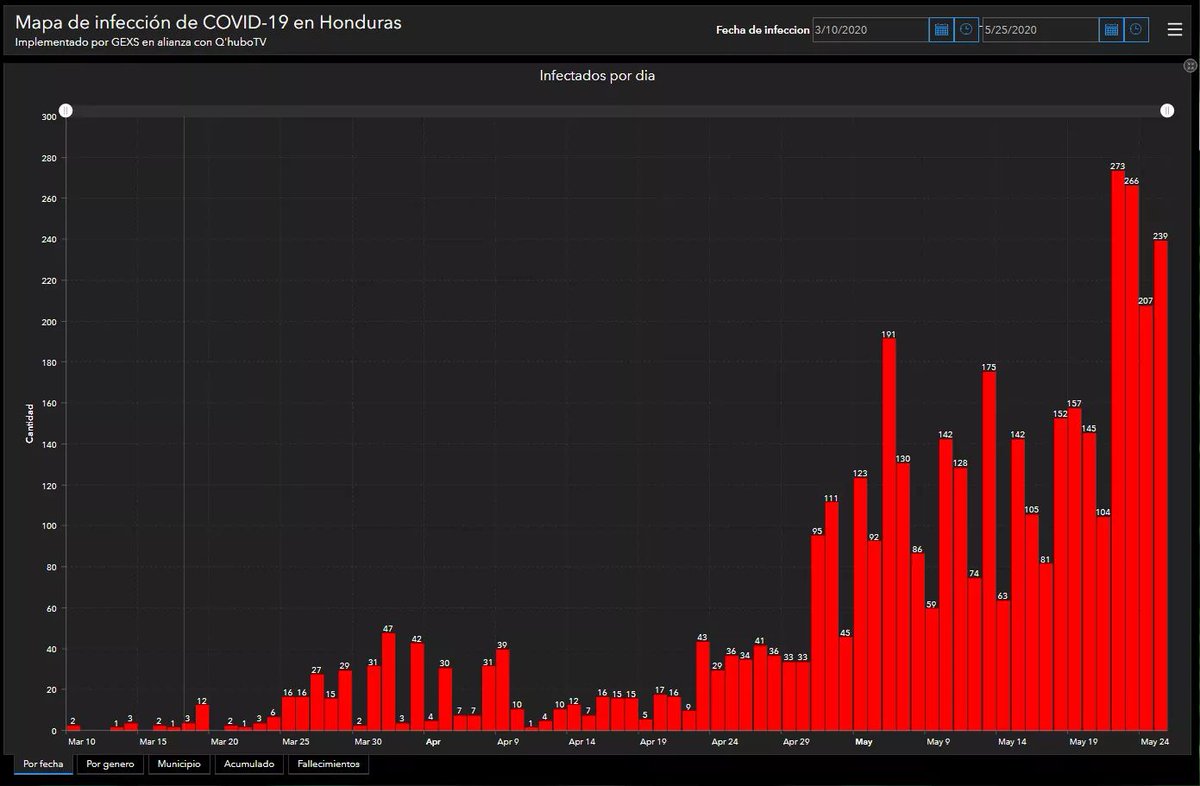Image resolution: width=1200 pixels, height=786 pixels.
Task: Open the start date calendar picker
Action: 941,30
